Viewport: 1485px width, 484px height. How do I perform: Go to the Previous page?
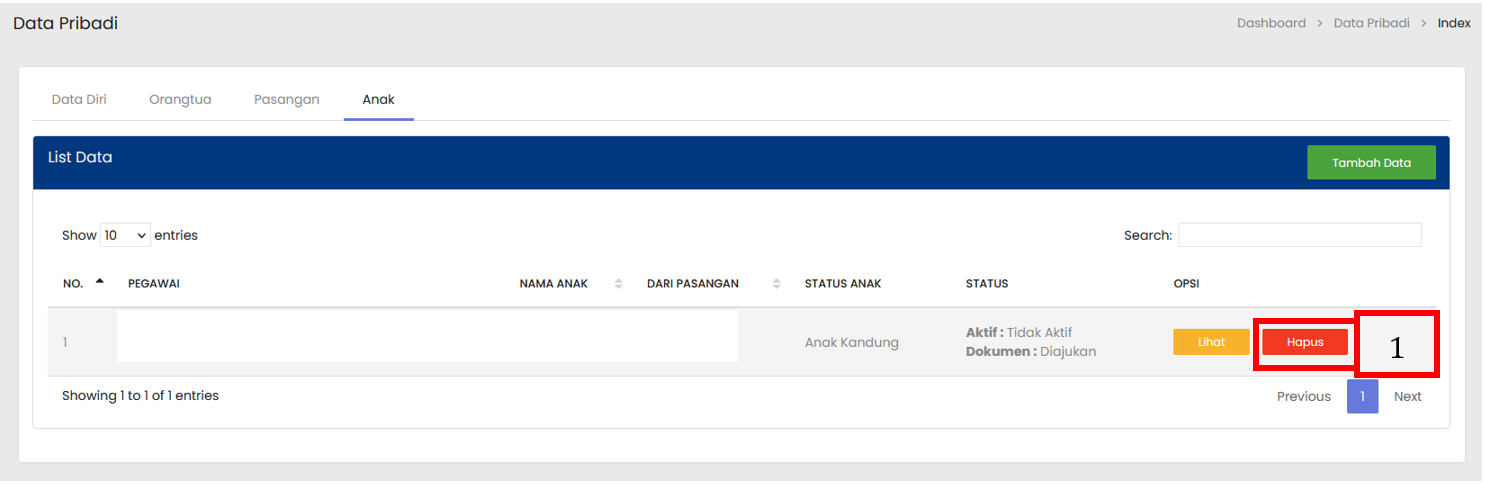tap(1303, 397)
